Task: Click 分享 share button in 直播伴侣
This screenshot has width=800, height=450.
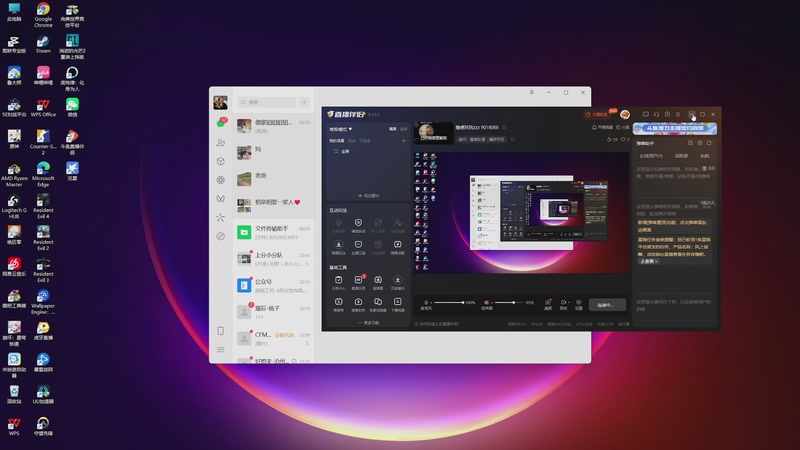Action: click(622, 127)
